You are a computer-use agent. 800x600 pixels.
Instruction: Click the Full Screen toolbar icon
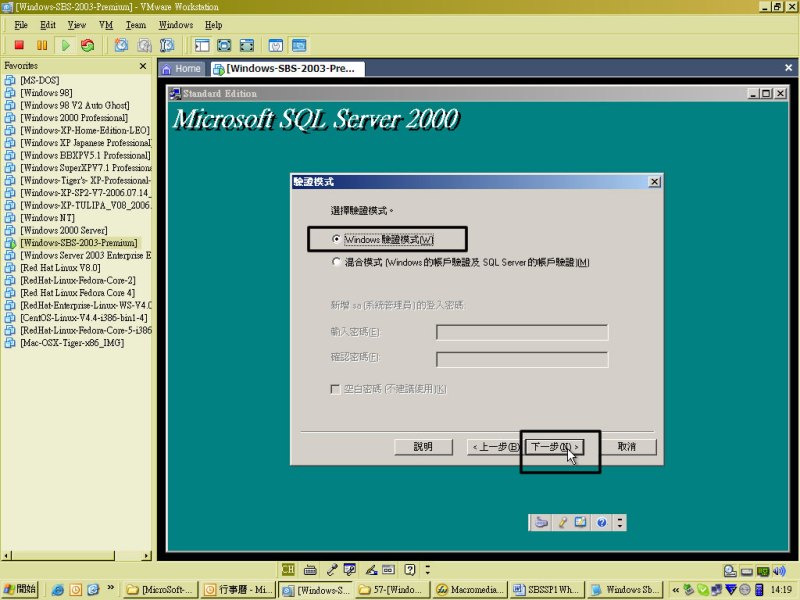point(247,45)
